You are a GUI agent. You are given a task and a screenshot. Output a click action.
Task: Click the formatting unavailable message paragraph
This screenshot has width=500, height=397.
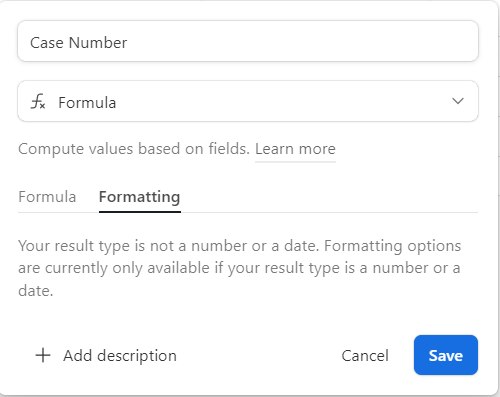point(240,268)
